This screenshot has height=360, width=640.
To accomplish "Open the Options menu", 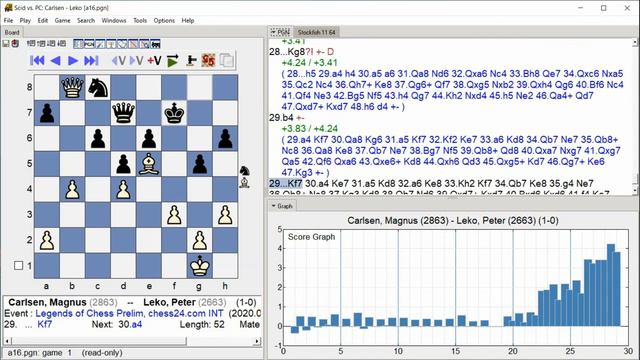I will [x=164, y=20].
